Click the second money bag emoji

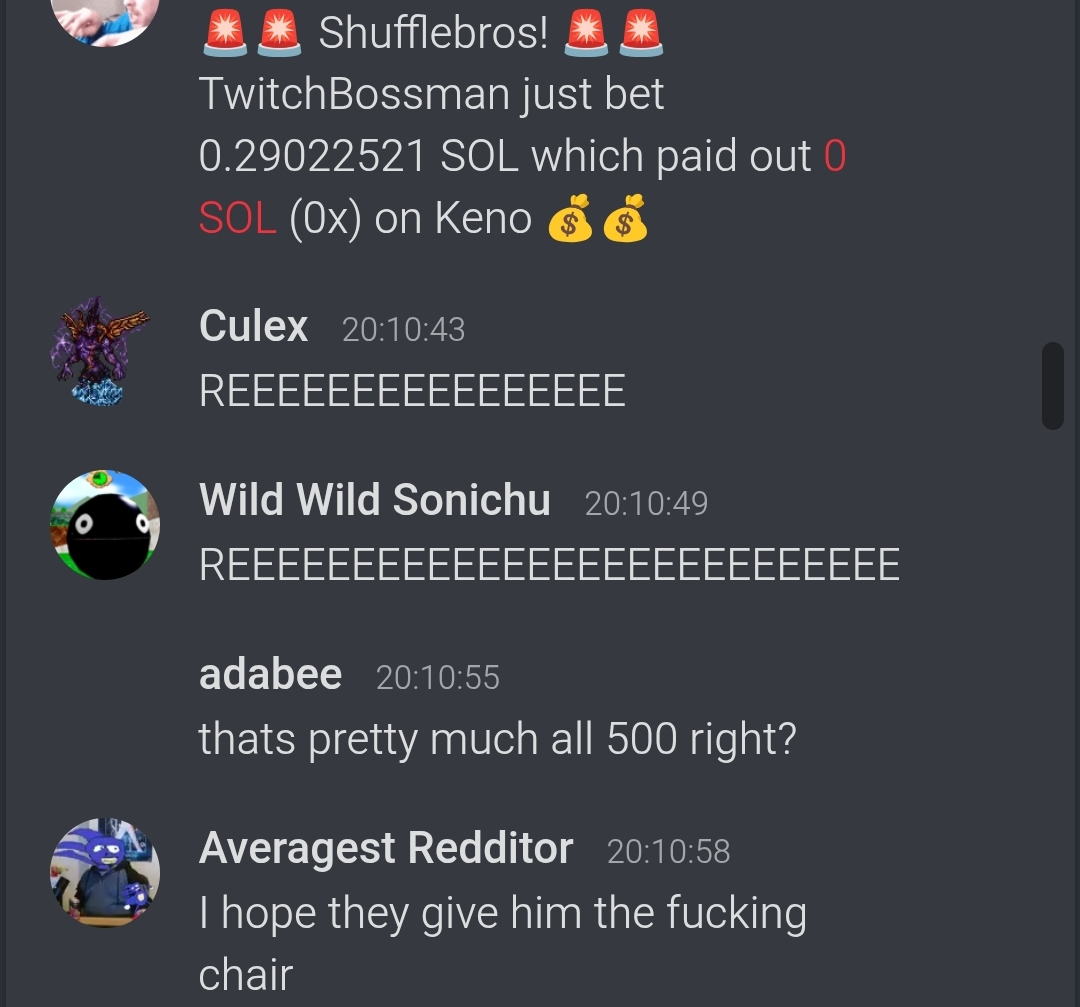click(625, 218)
